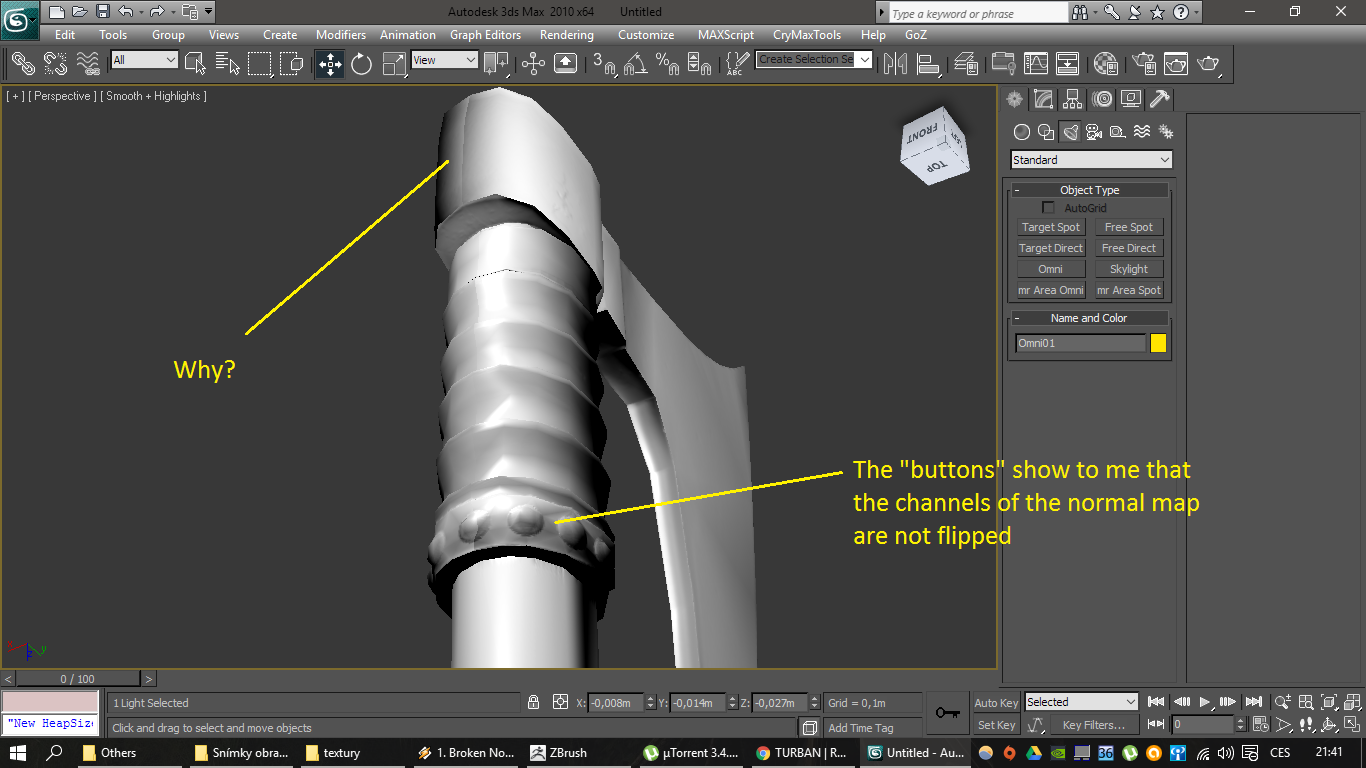Click the Omni light button
The image size is (1366, 768).
click(x=1051, y=269)
